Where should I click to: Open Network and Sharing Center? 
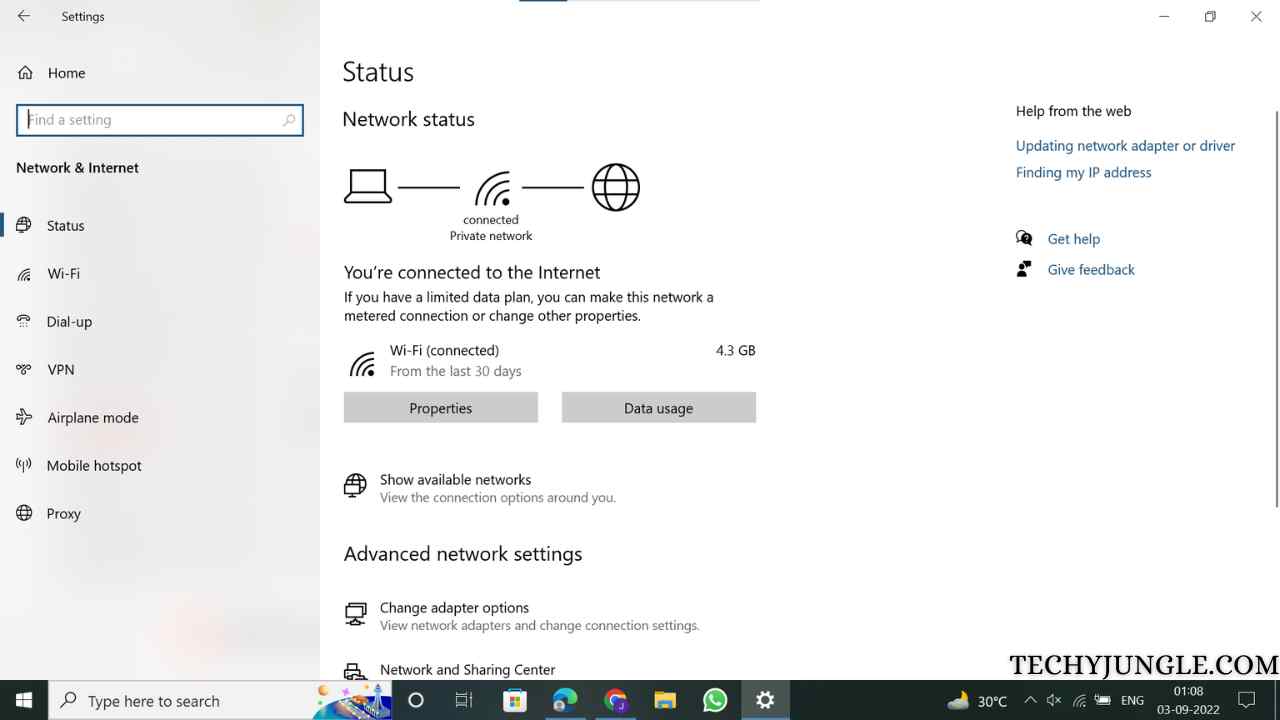(467, 670)
